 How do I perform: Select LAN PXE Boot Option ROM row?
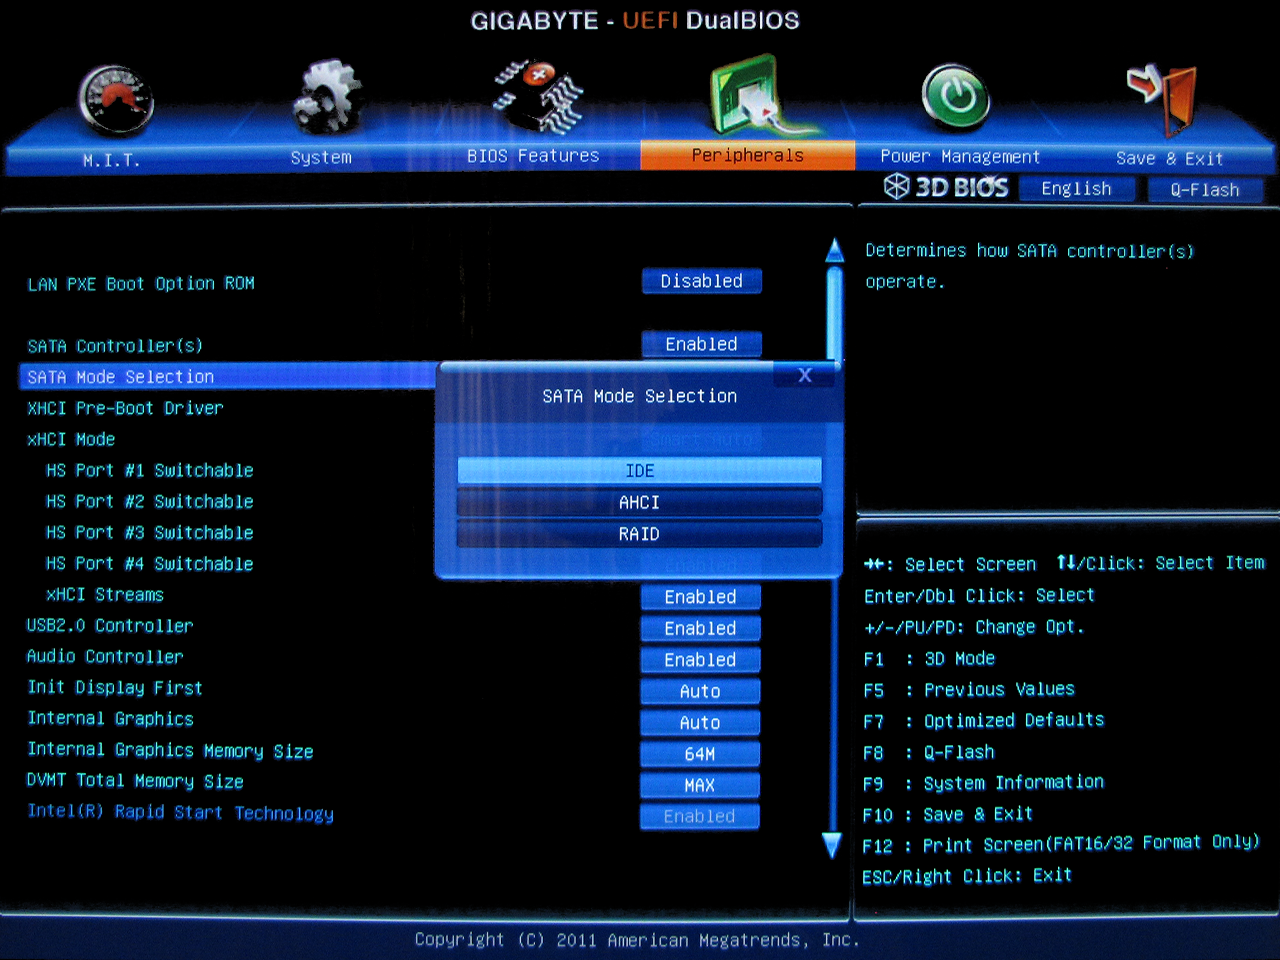click(x=141, y=284)
